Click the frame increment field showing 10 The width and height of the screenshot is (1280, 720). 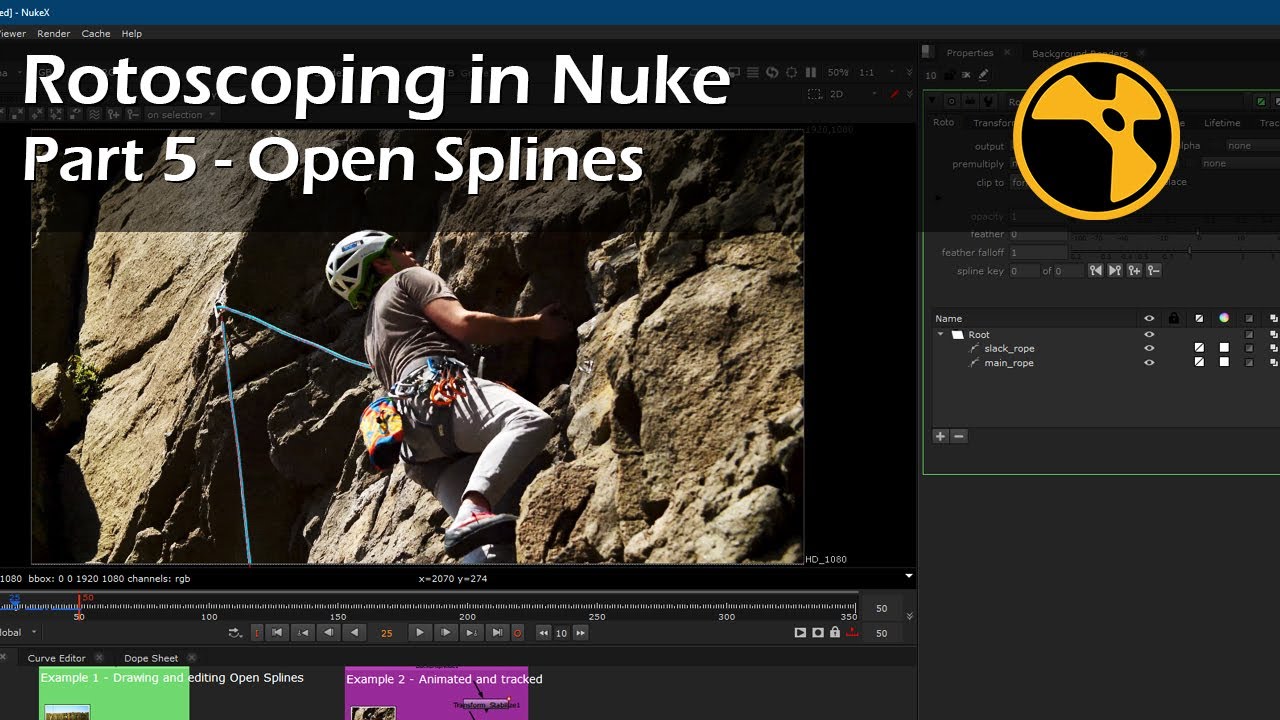pos(562,633)
